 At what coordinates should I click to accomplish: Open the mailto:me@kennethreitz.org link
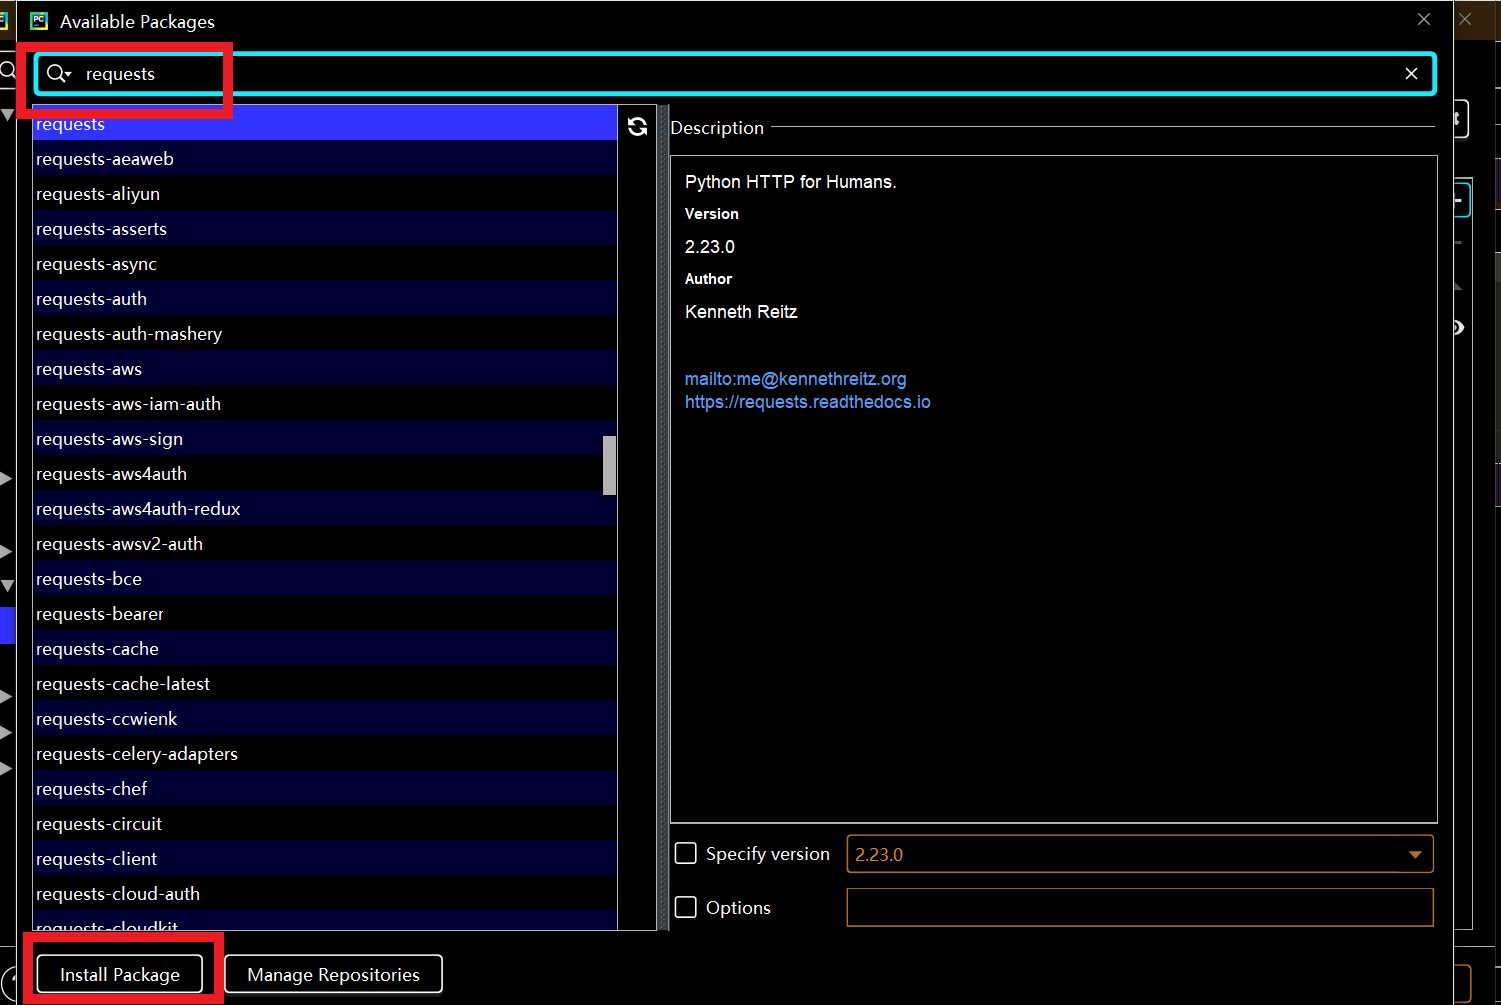tap(795, 379)
